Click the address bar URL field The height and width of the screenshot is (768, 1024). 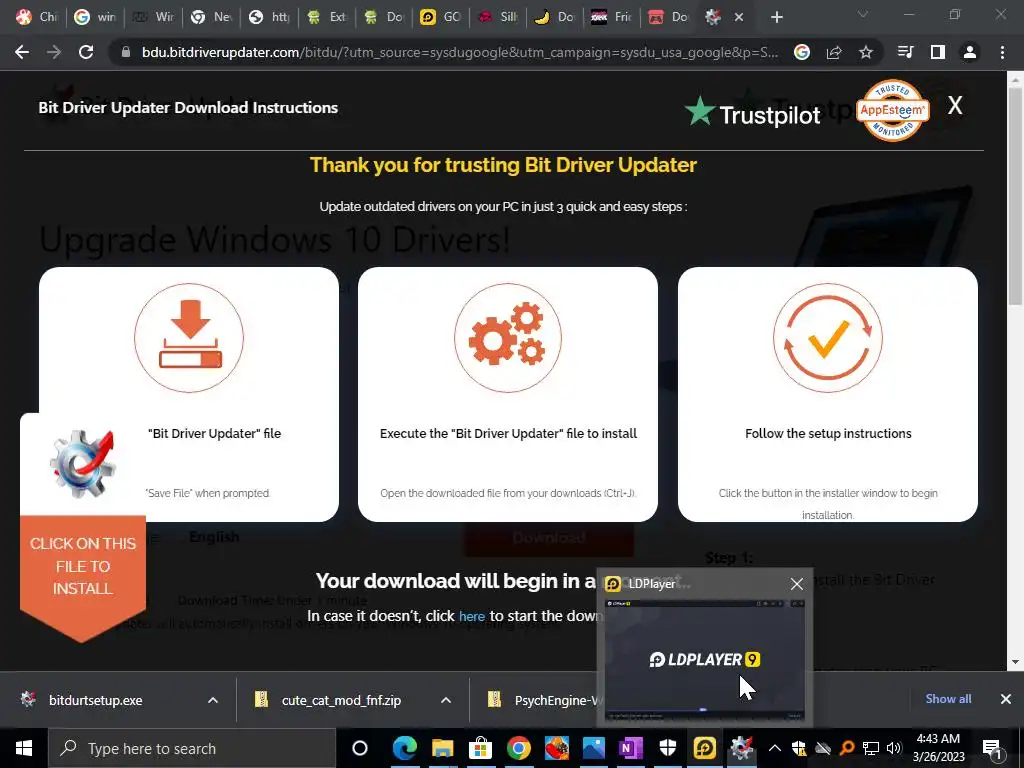click(x=460, y=52)
